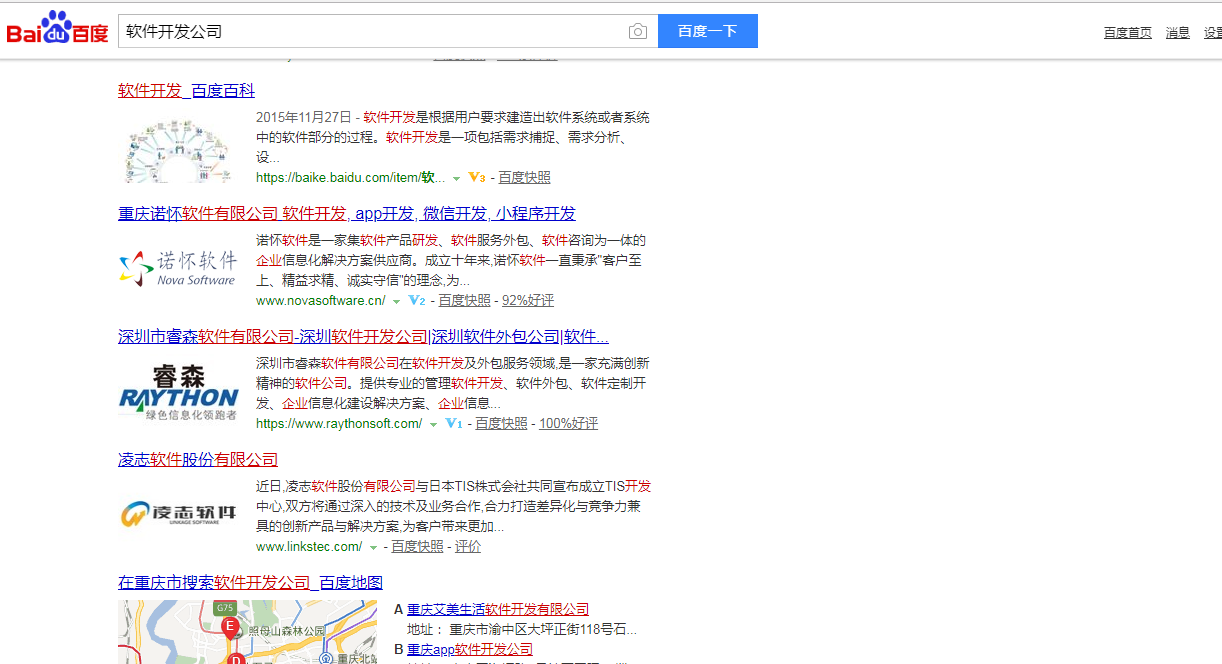Expand dropdown arrow after novasoftware.cn URL
This screenshot has height=664, width=1222.
coord(396,301)
